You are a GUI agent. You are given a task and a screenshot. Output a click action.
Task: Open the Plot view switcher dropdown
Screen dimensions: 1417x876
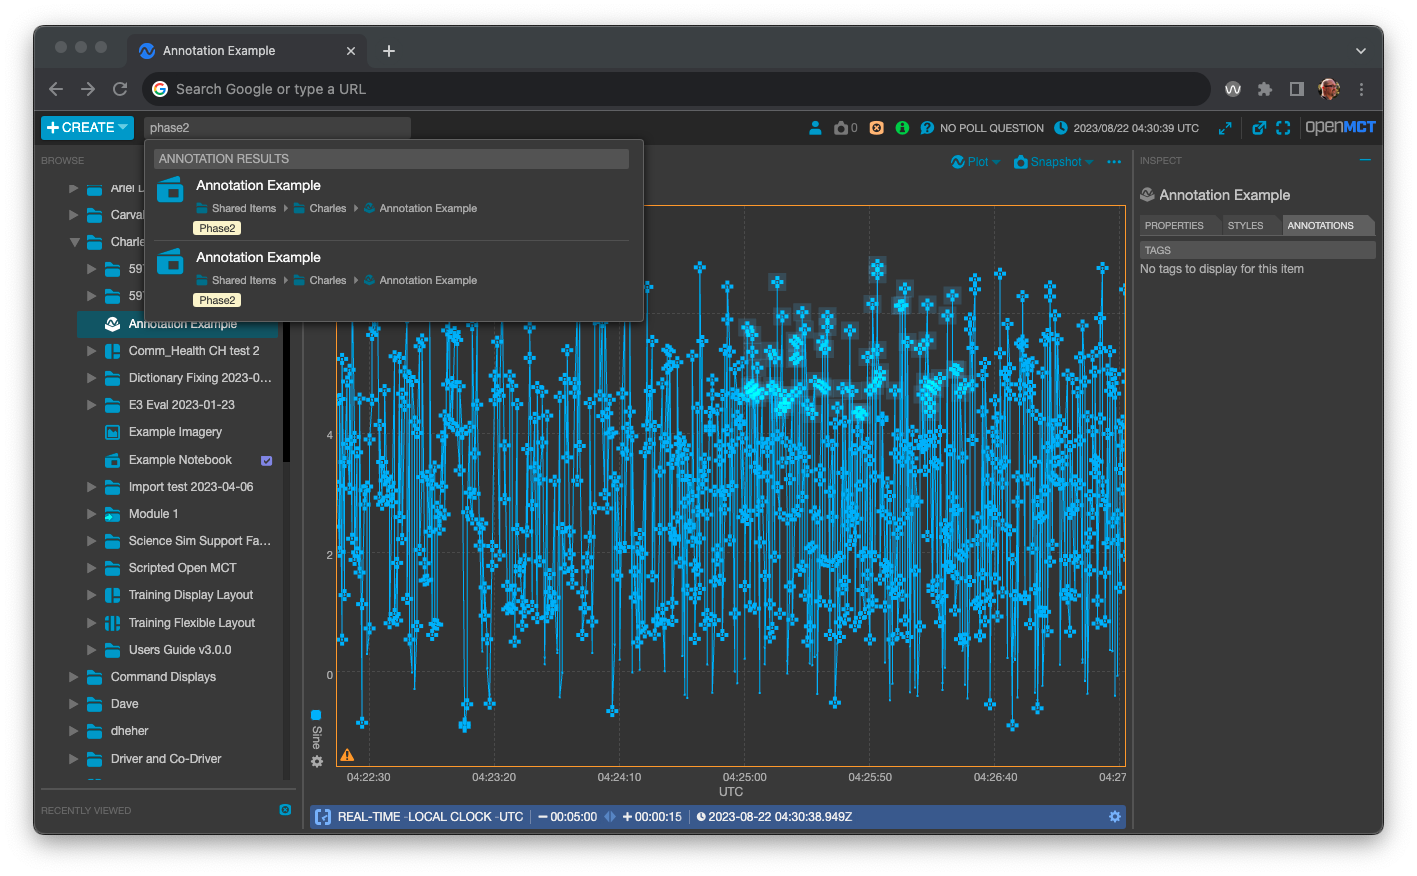(x=975, y=162)
